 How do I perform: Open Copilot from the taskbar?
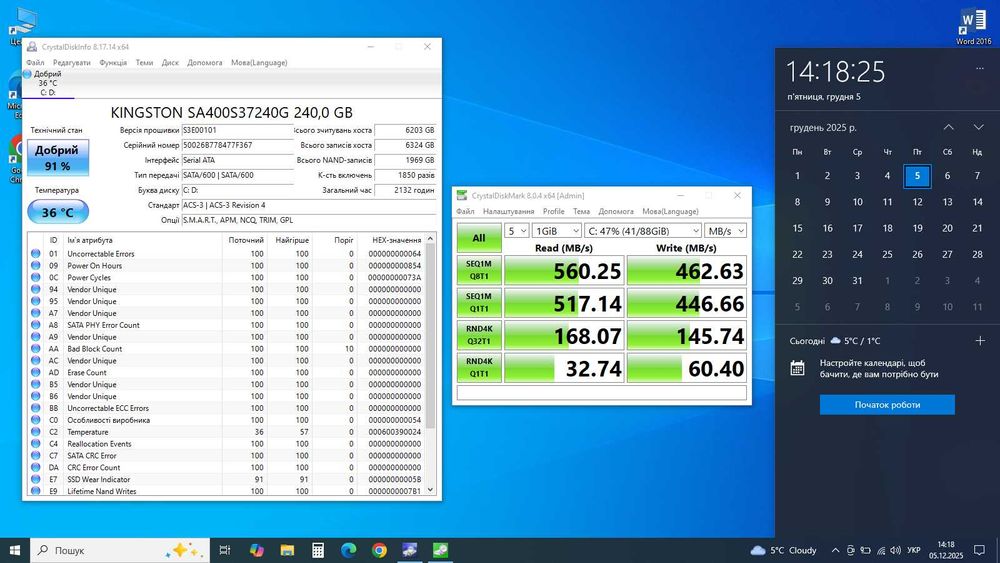256,550
